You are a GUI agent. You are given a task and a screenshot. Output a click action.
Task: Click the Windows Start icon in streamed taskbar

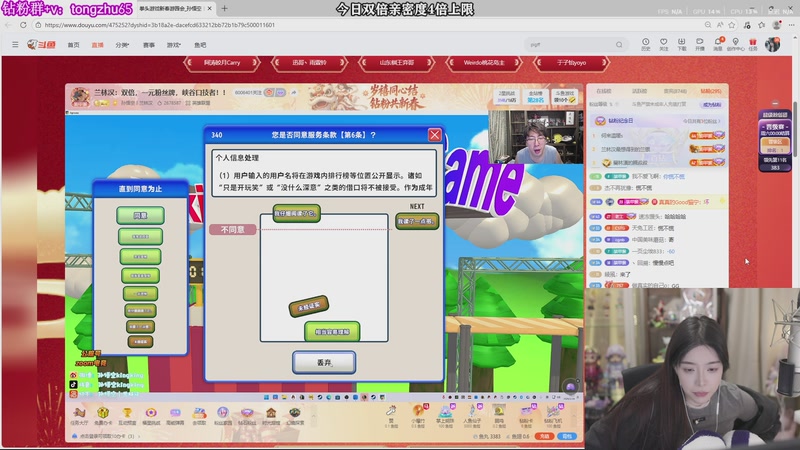[266, 397]
